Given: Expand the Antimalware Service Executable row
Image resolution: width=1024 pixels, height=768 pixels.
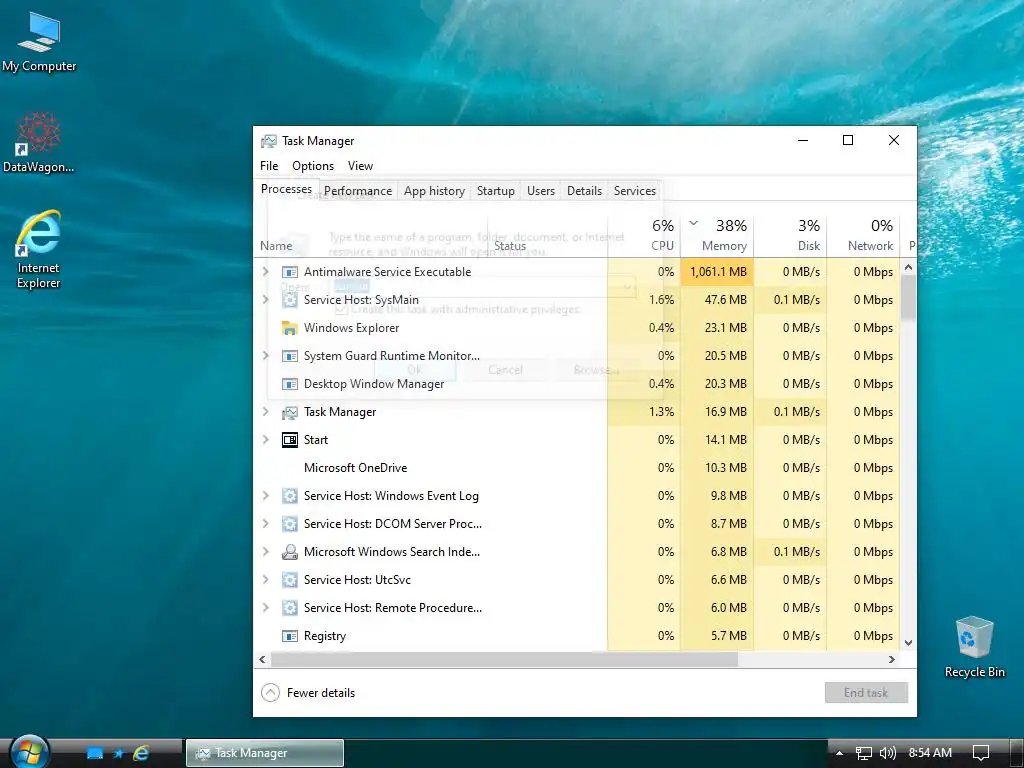Looking at the screenshot, I should point(265,272).
